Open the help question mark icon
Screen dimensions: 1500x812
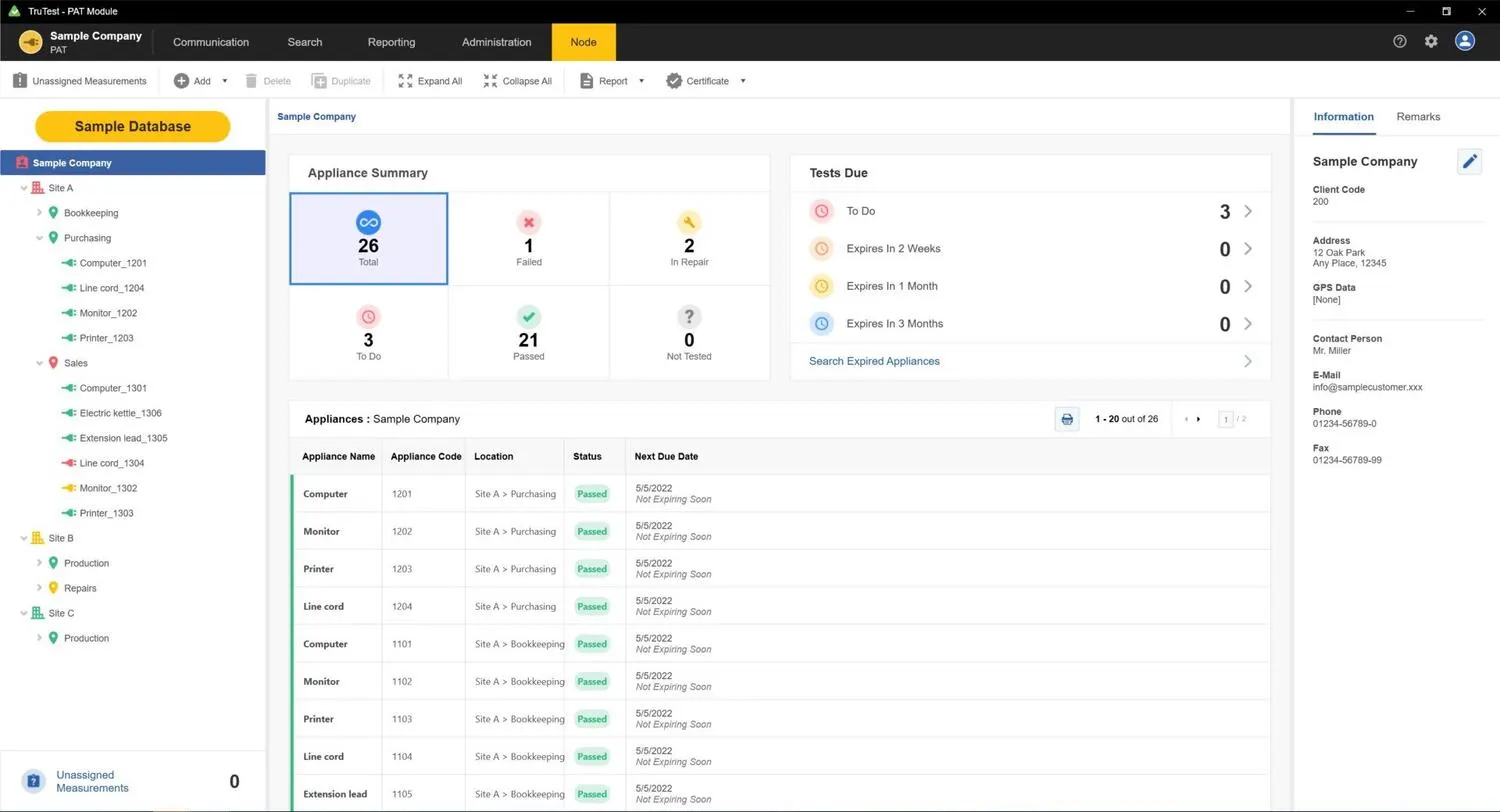tap(1399, 42)
